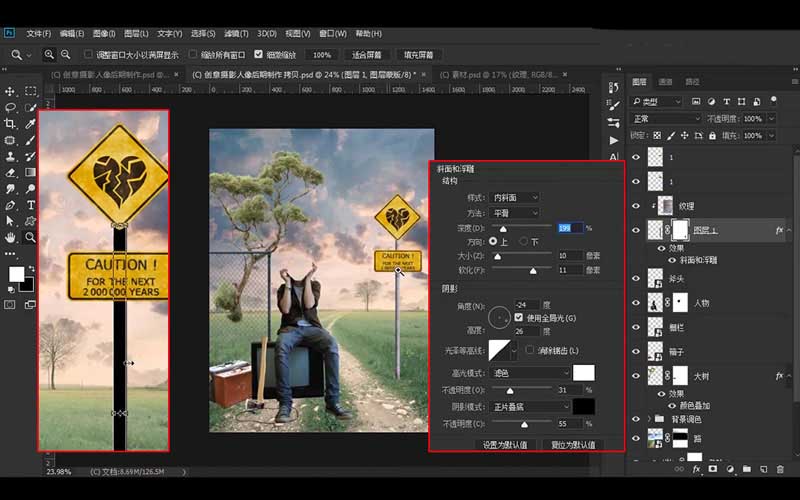Open the 方法 平滑 dropdown

pyautogui.click(x=514, y=213)
